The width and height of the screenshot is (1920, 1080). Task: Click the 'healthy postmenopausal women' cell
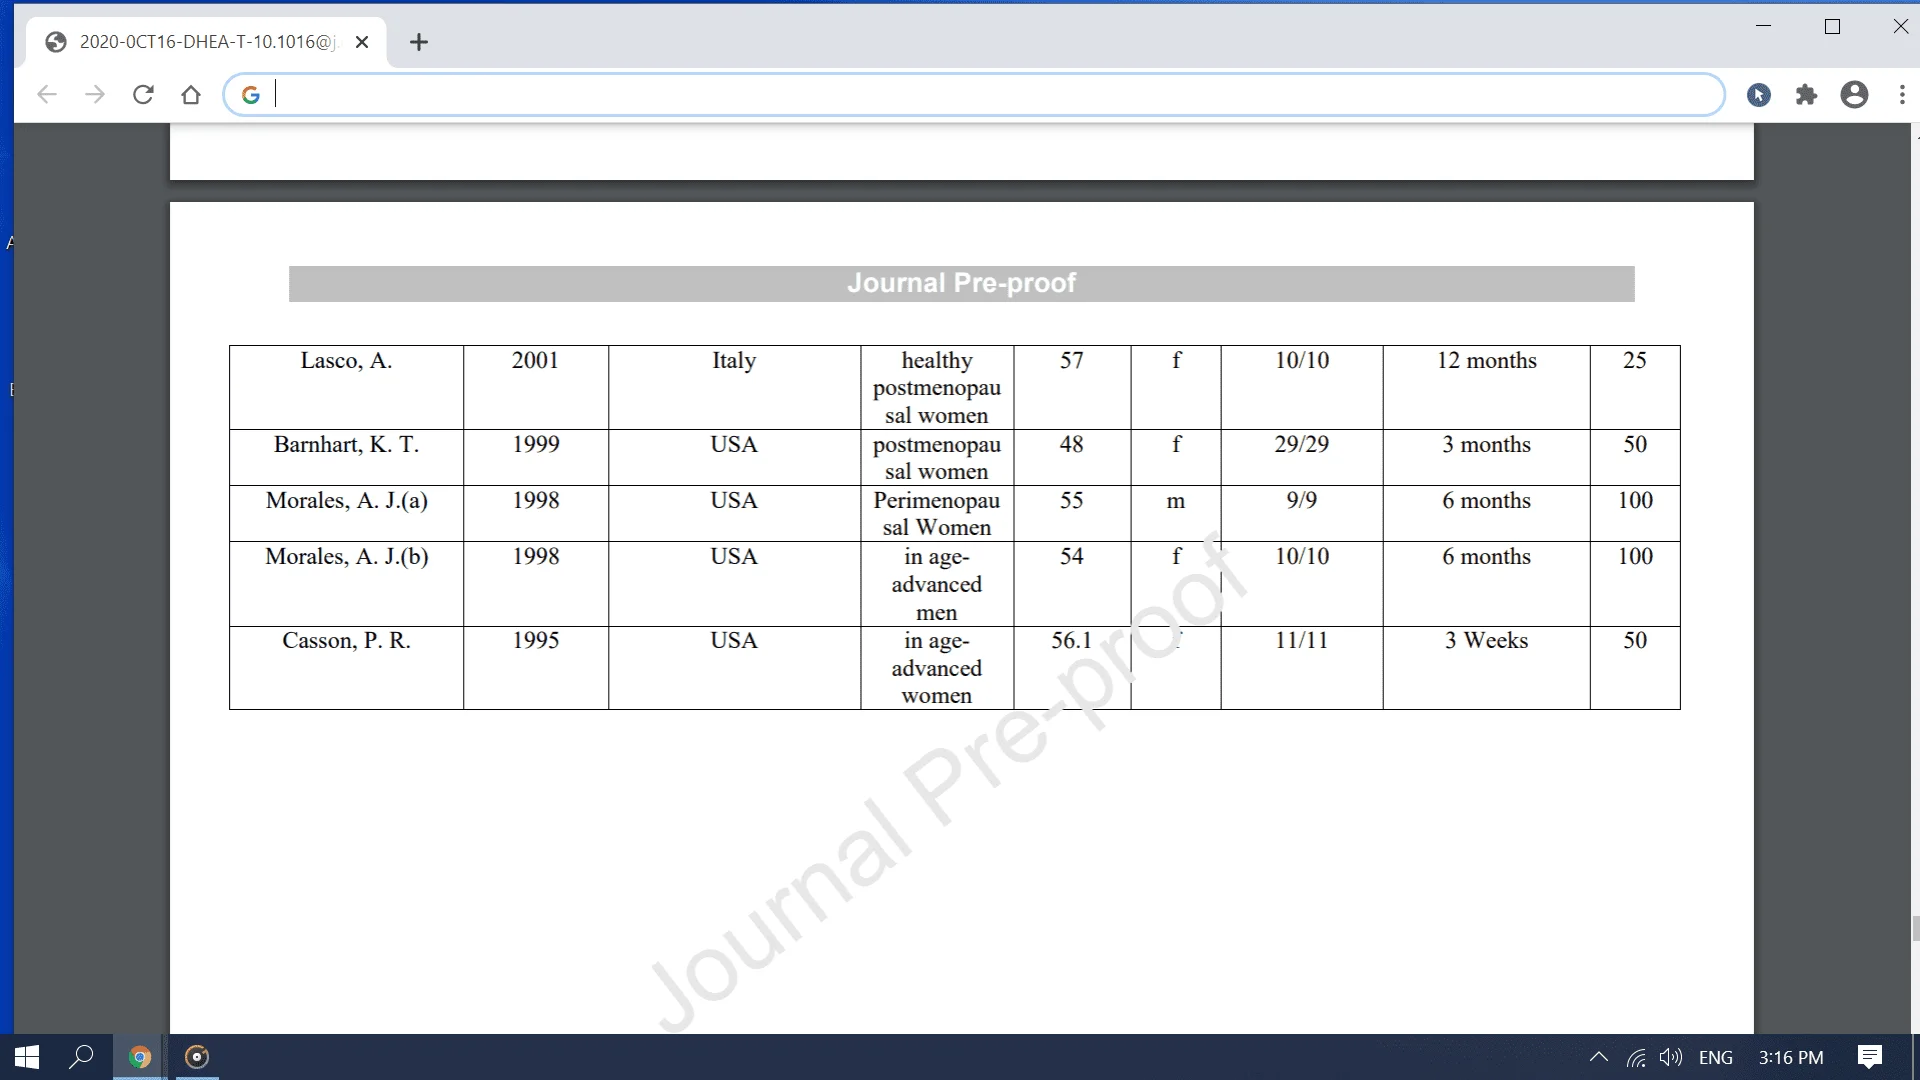point(937,388)
